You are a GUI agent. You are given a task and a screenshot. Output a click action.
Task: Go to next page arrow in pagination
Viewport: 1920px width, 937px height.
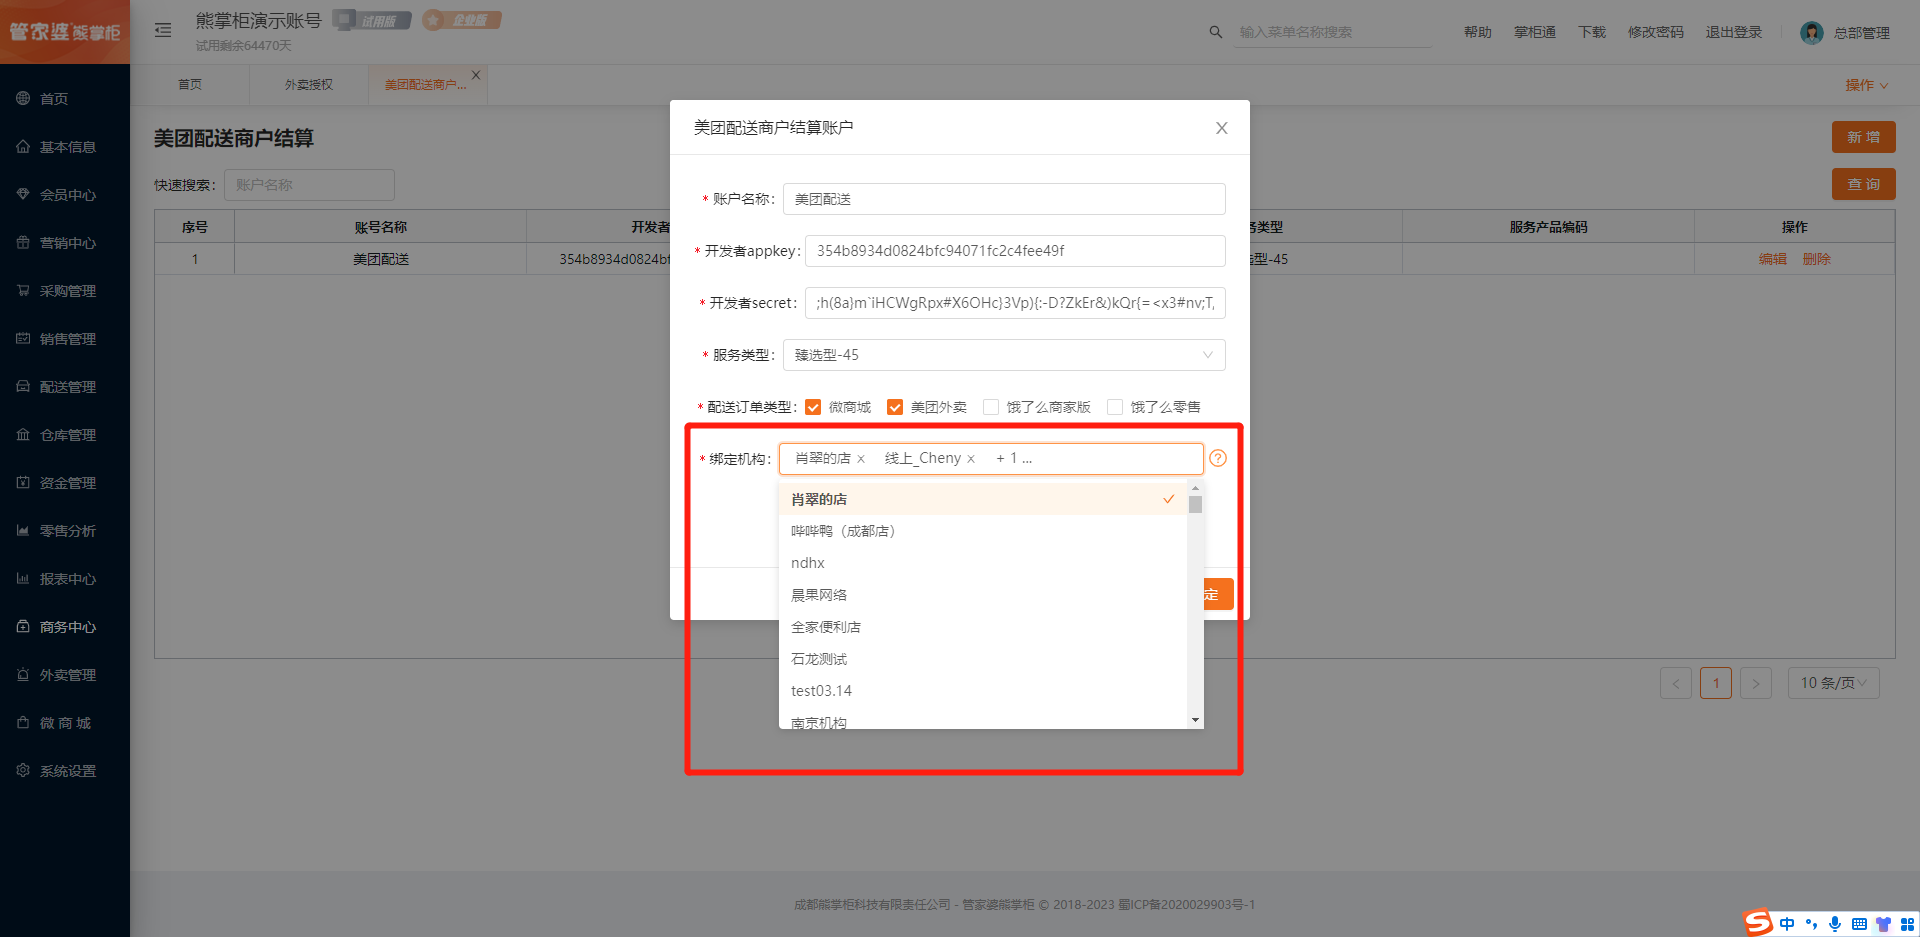click(x=1756, y=683)
